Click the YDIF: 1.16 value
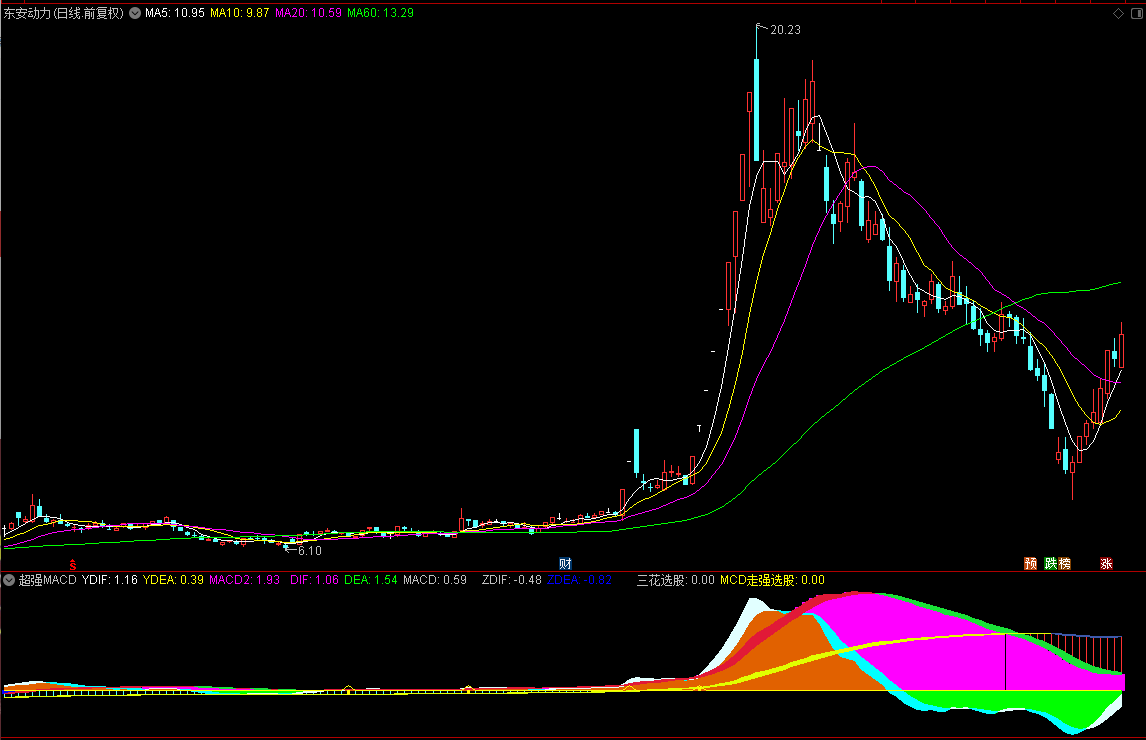Screen dimensions: 1146x740 pos(110,580)
